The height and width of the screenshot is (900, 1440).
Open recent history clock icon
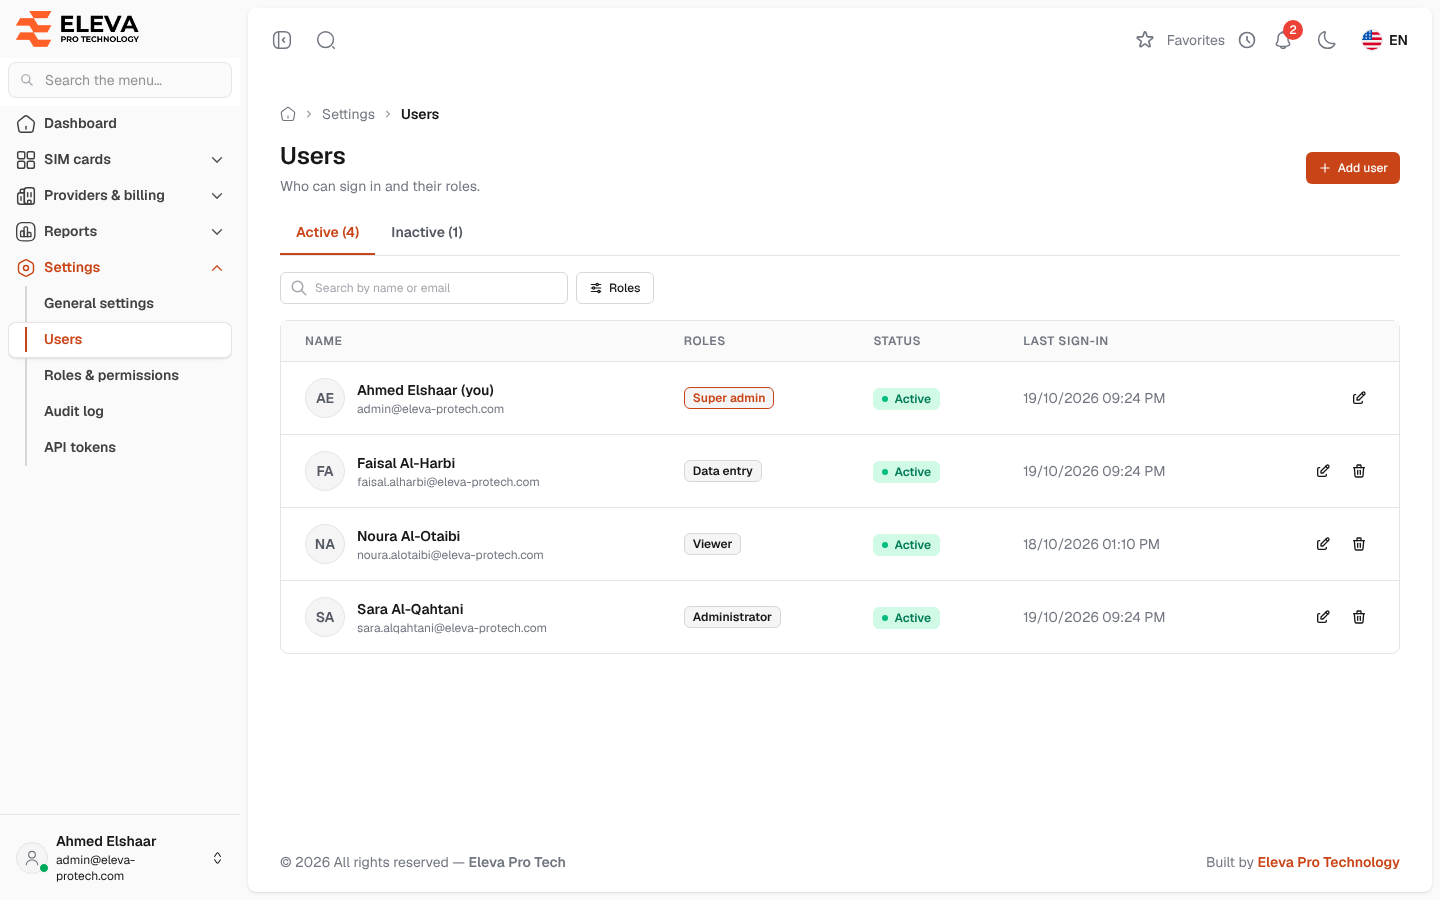pos(1247,40)
